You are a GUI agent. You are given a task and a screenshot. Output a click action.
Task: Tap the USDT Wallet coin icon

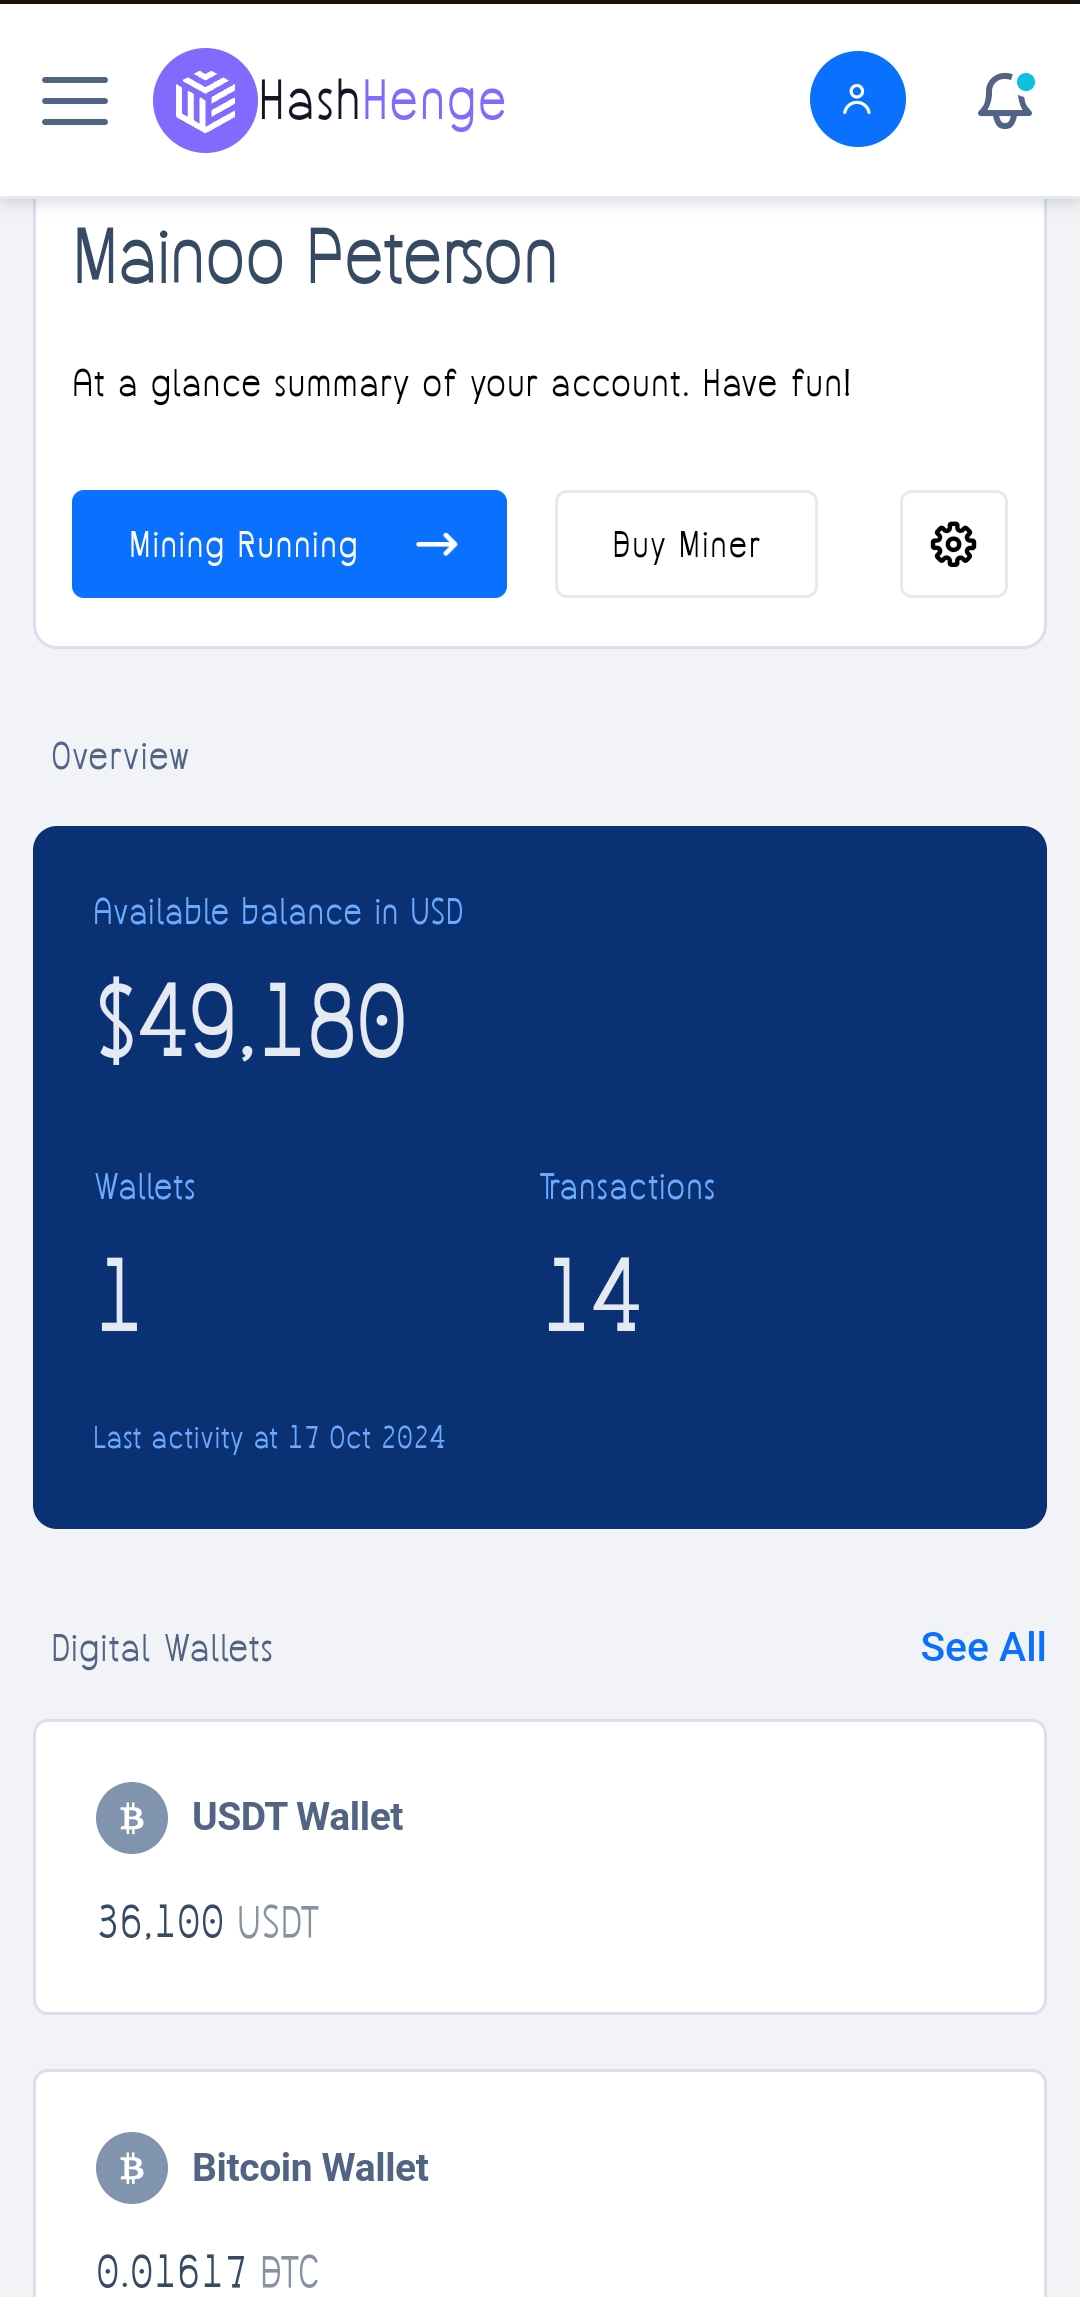click(132, 1818)
